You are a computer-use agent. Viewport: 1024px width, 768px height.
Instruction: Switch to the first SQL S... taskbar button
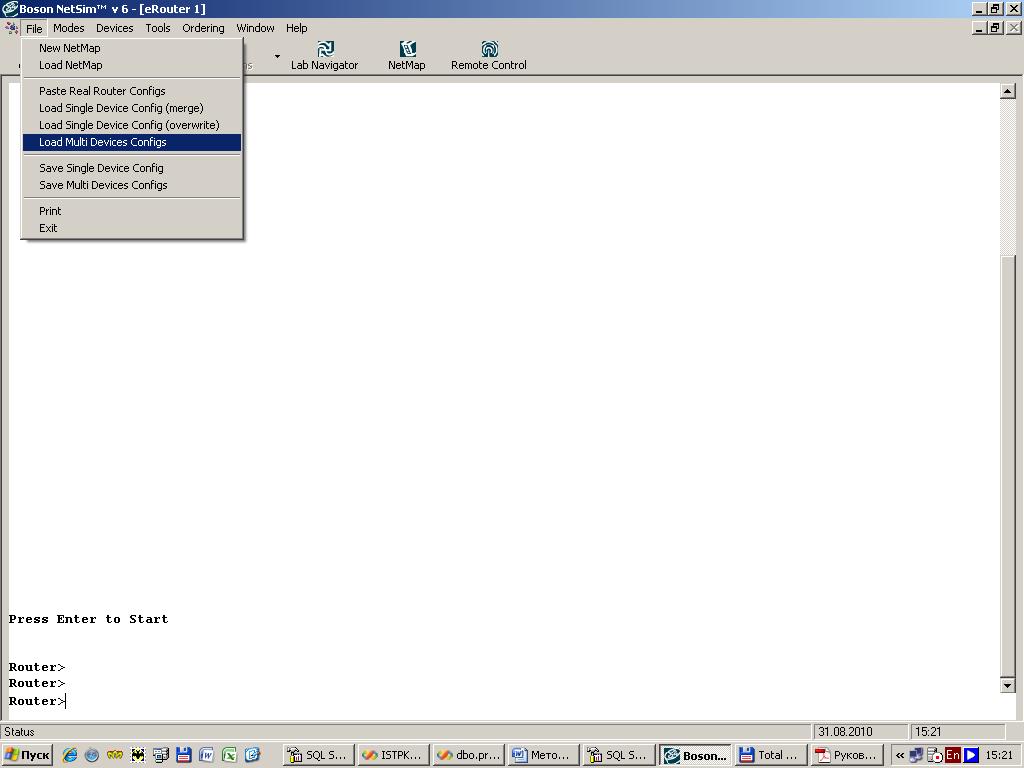[319, 755]
